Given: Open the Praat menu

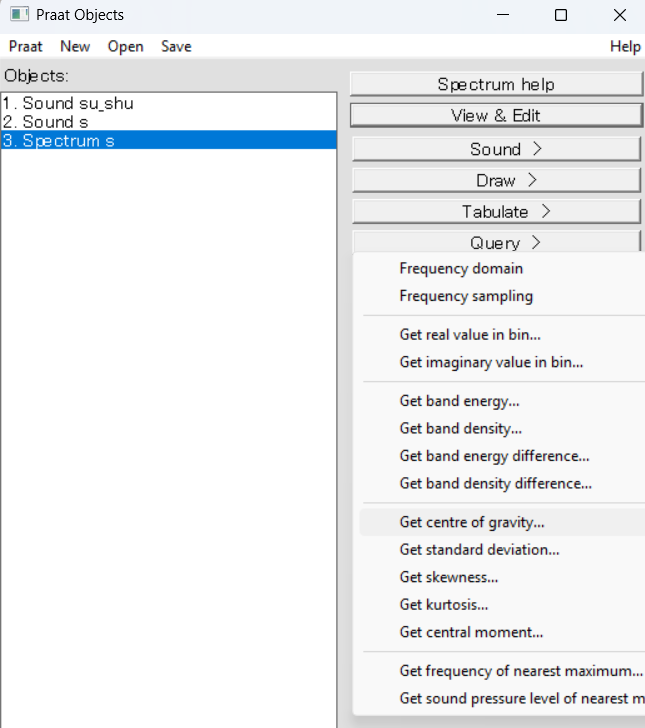Looking at the screenshot, I should pyautogui.click(x=26, y=46).
